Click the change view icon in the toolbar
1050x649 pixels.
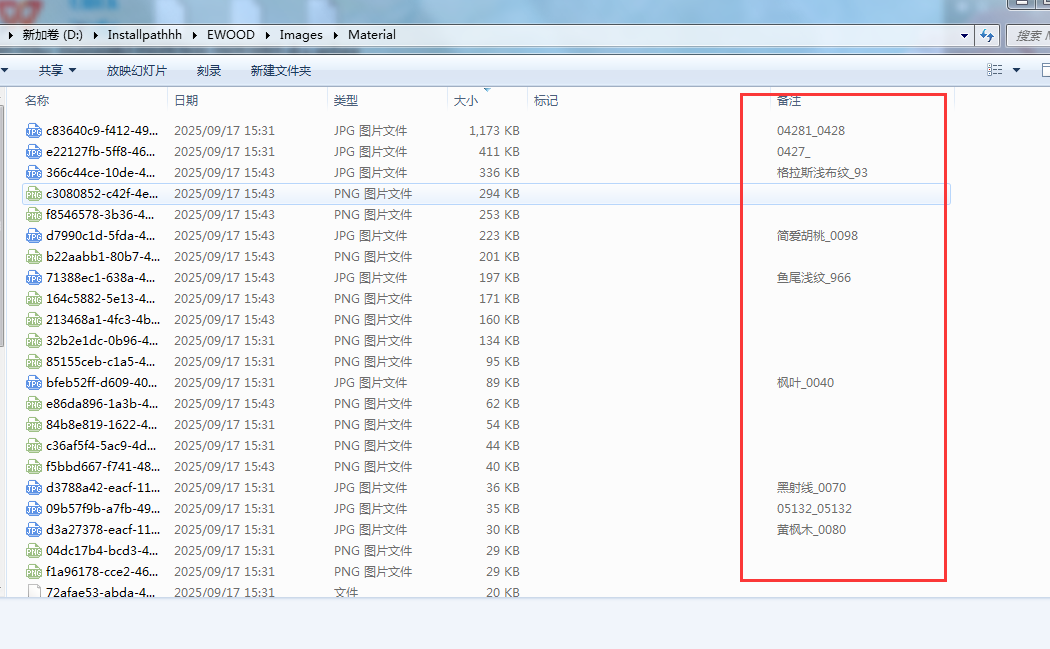tap(993, 70)
